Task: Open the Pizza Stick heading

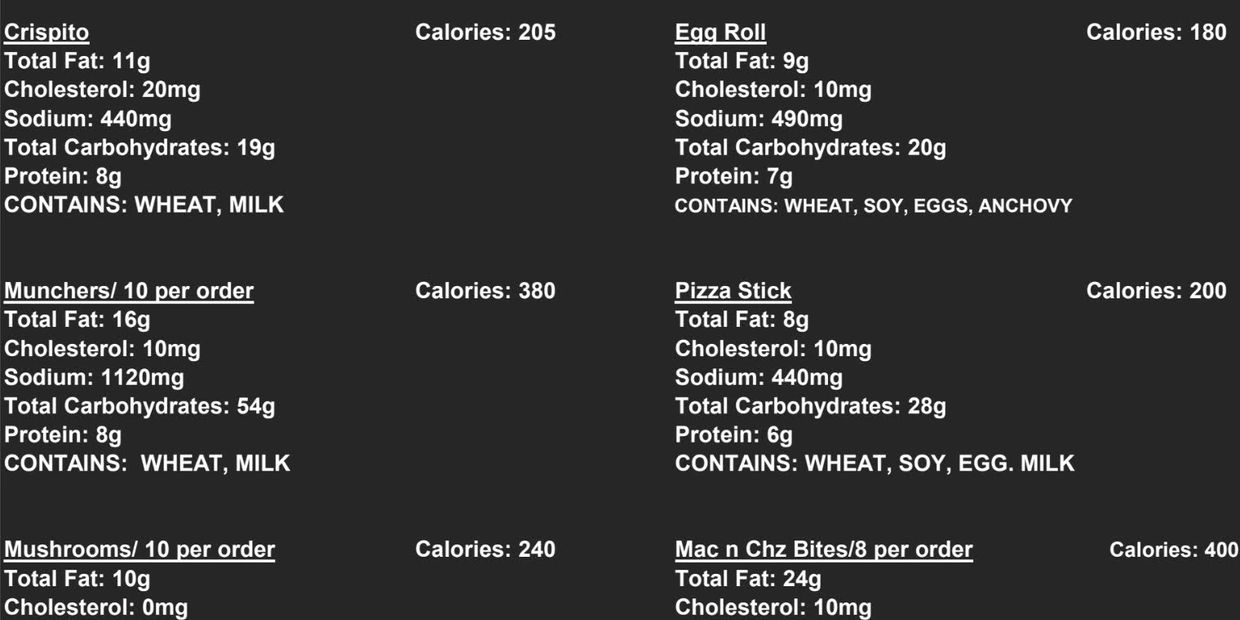Action: (733, 292)
